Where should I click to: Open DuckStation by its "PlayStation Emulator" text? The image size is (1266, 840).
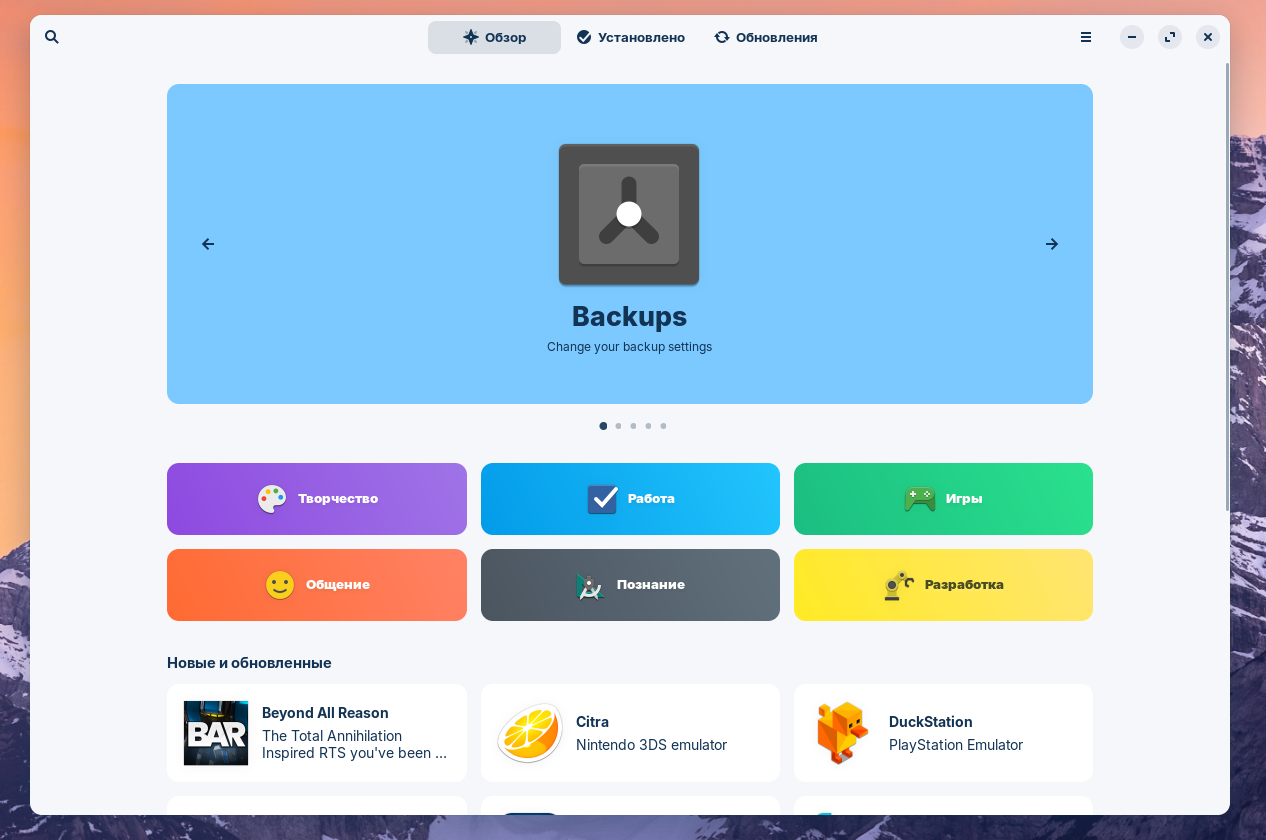pos(956,745)
